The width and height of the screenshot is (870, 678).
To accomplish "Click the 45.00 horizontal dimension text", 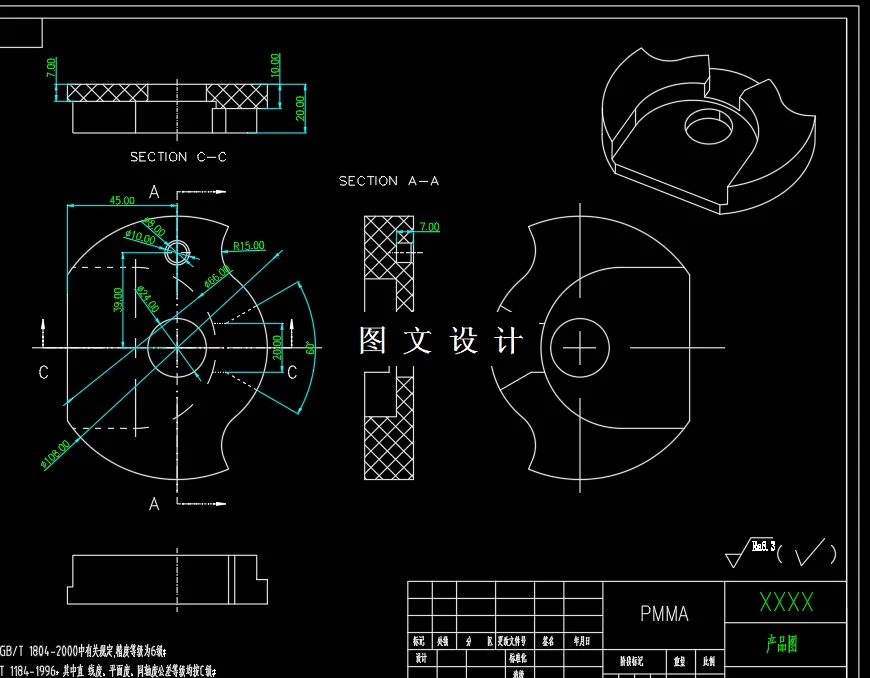I will coord(122,200).
